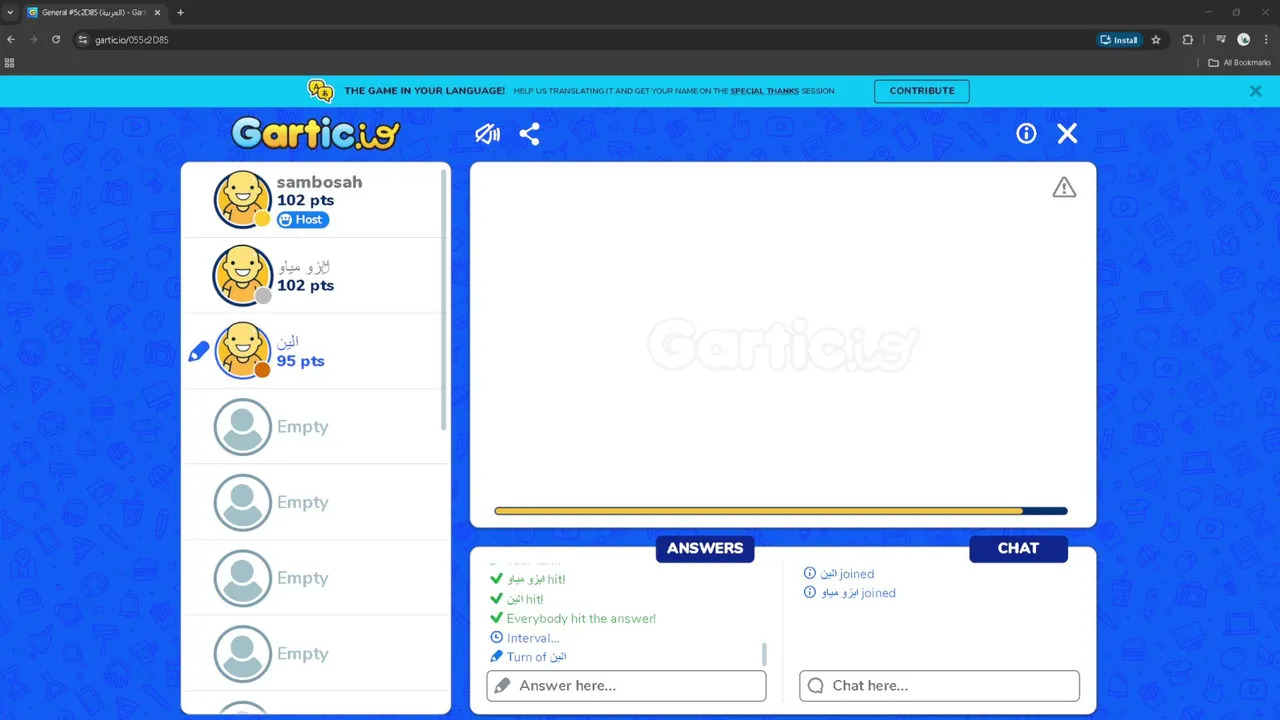1280x720 pixels.
Task: Exit the room with the X icon
Action: tap(1067, 134)
